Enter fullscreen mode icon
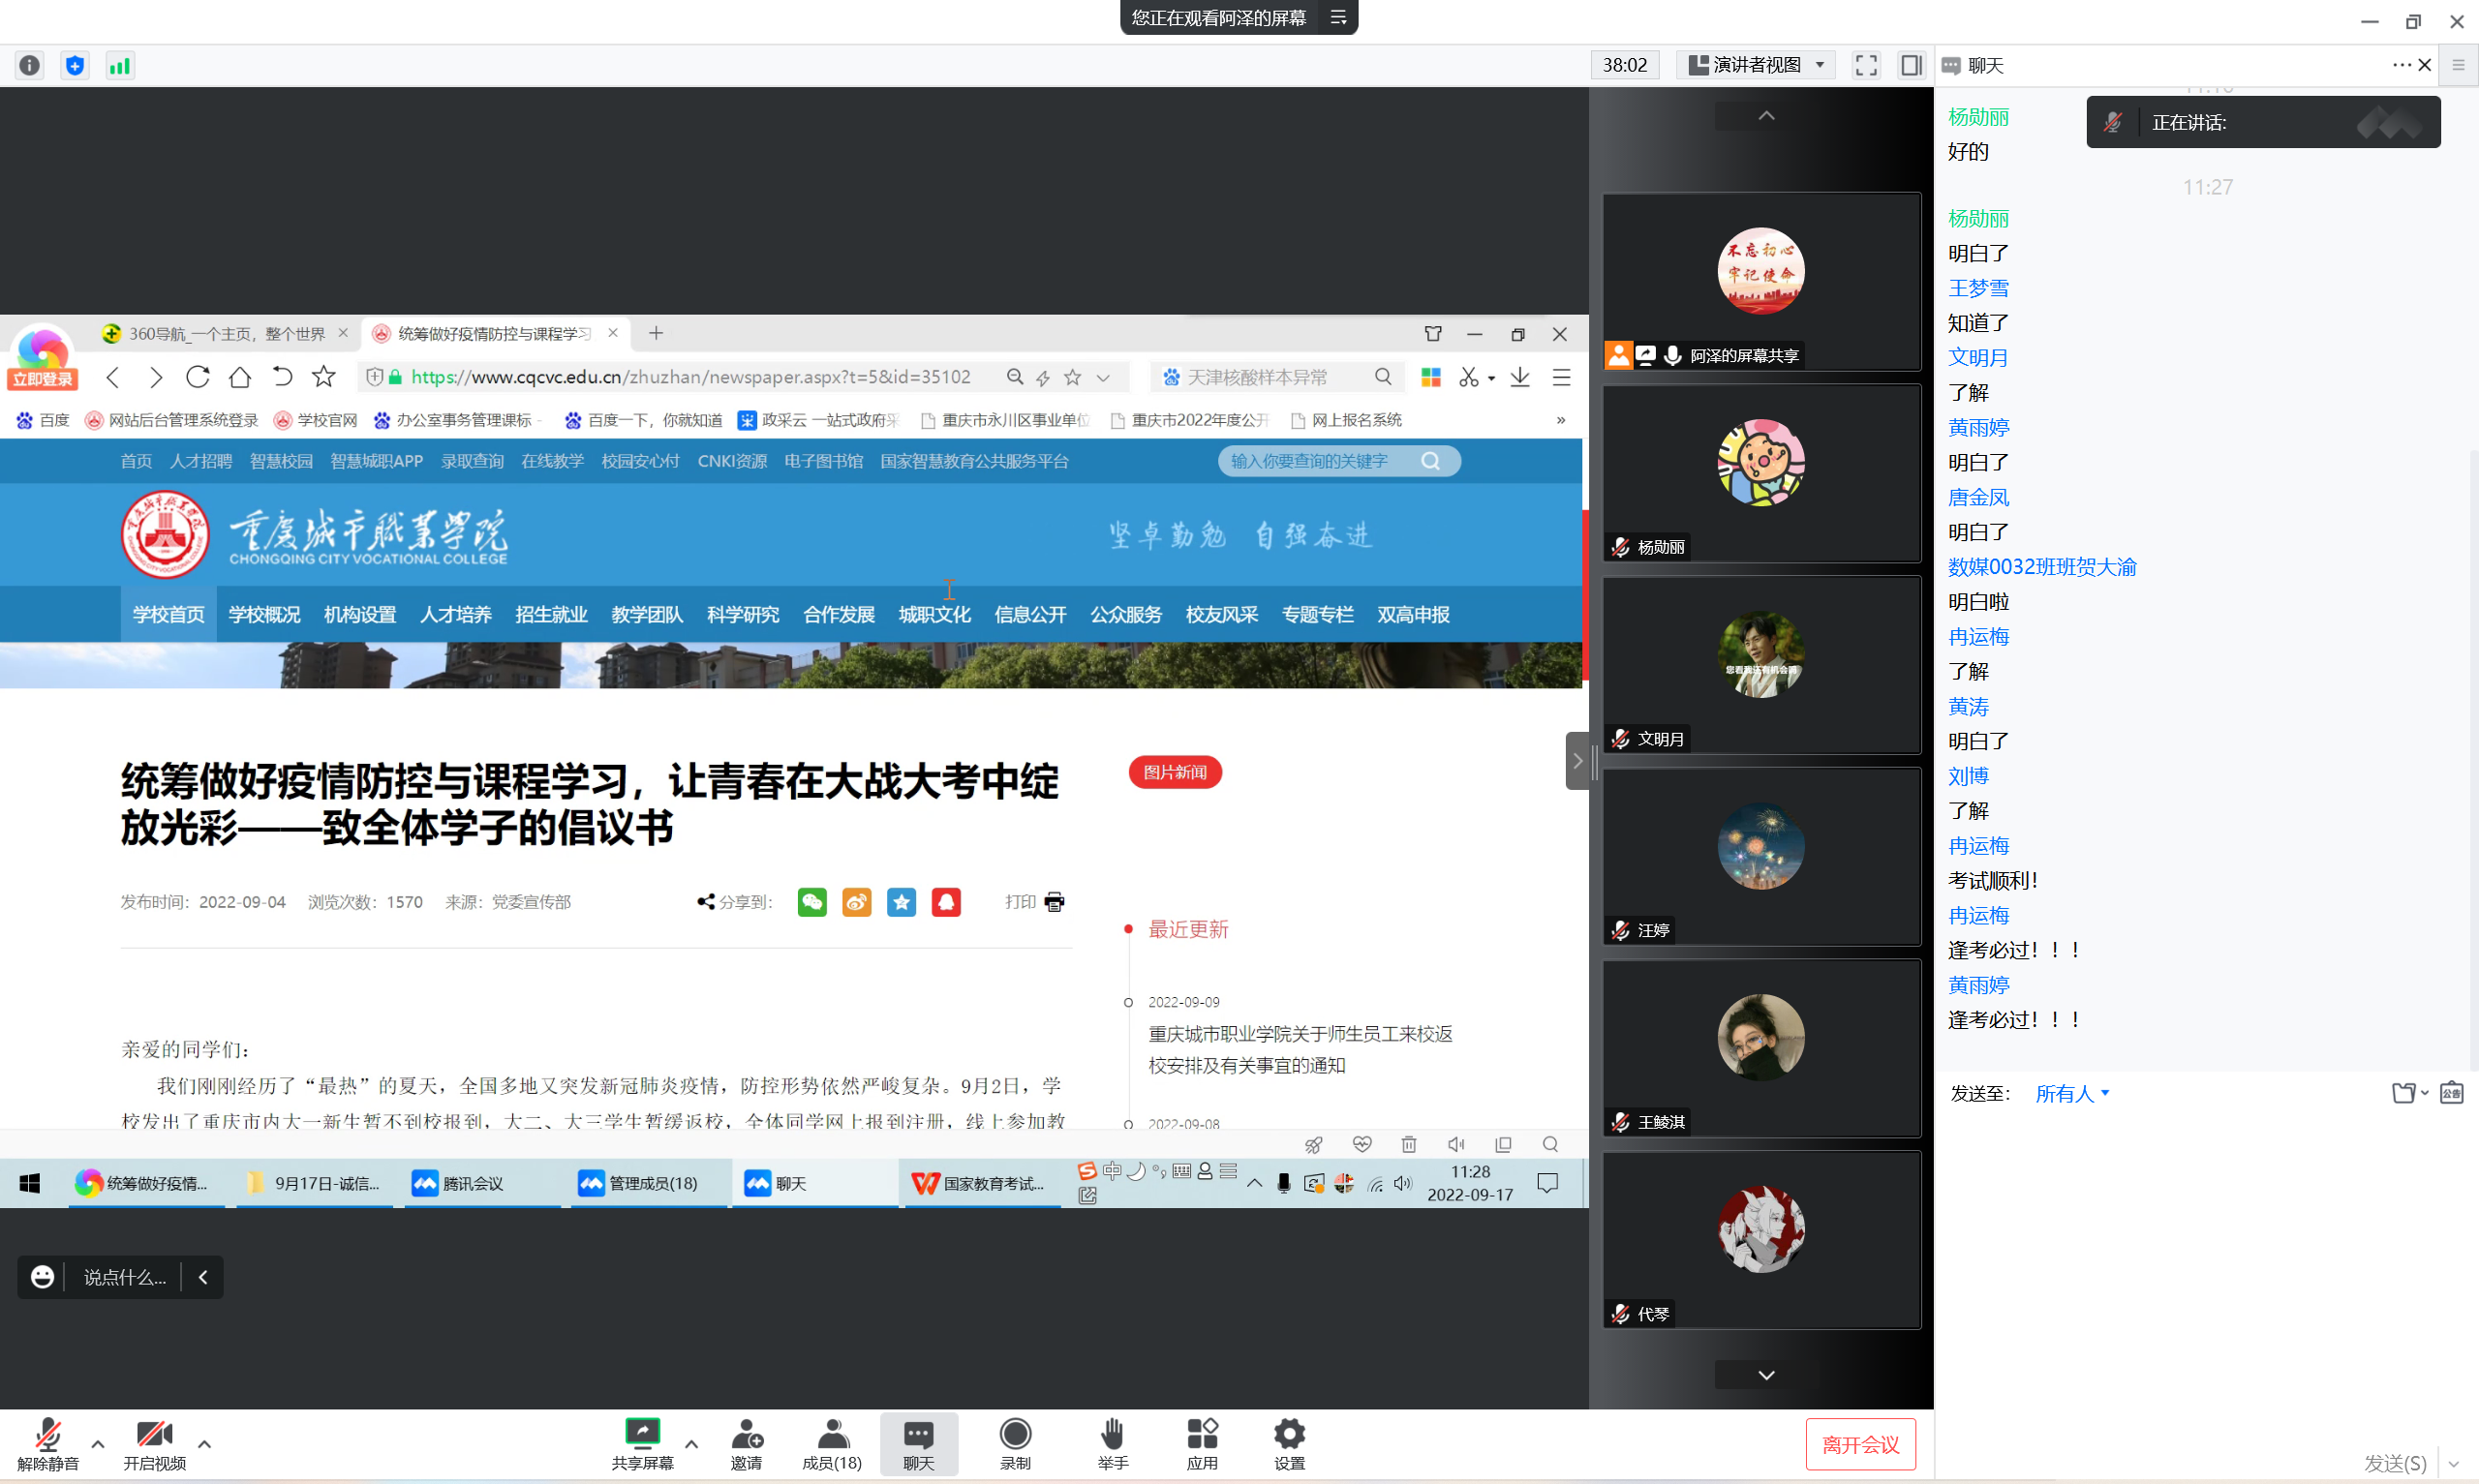This screenshot has width=2479, height=1484. coord(1865,66)
